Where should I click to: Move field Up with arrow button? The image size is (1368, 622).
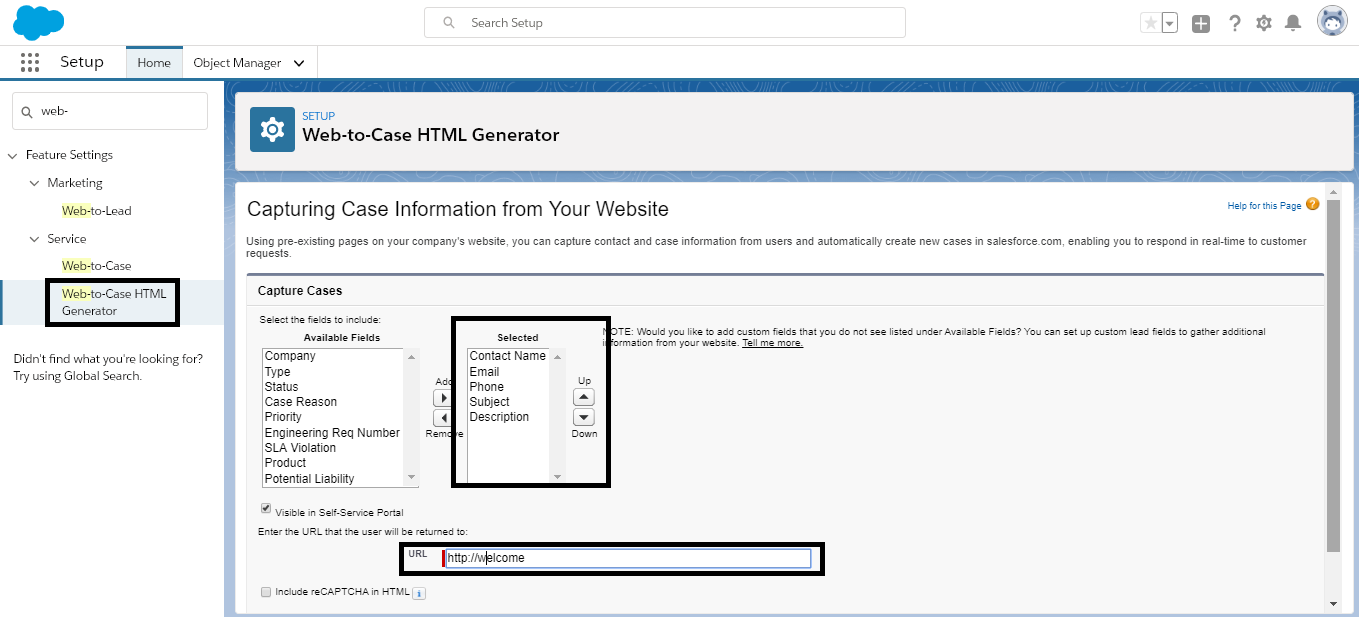click(584, 397)
